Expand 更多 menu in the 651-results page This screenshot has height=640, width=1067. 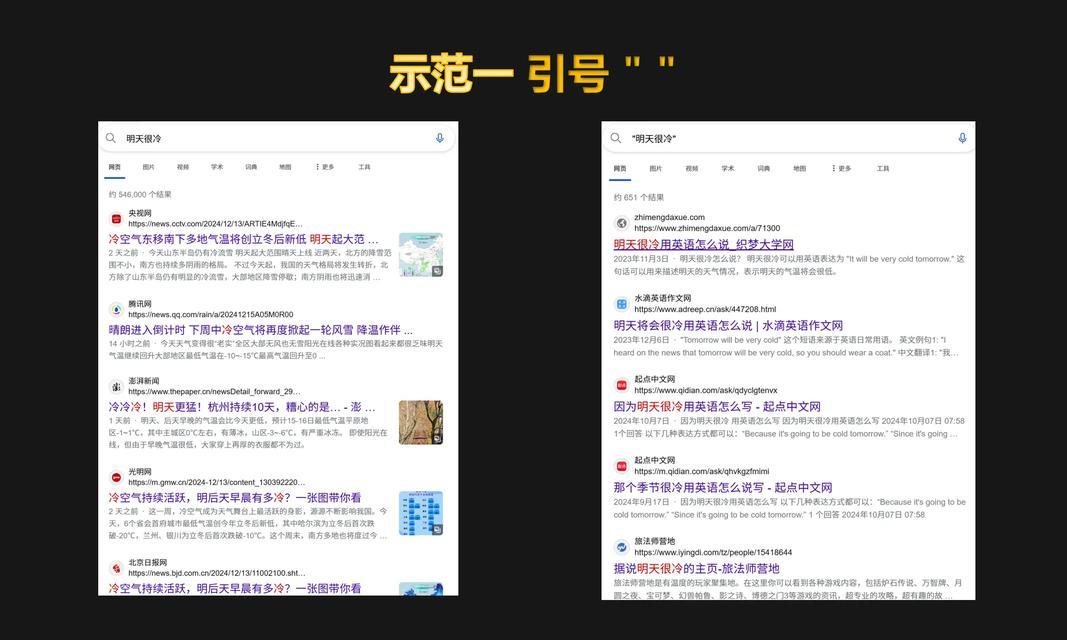pos(841,168)
